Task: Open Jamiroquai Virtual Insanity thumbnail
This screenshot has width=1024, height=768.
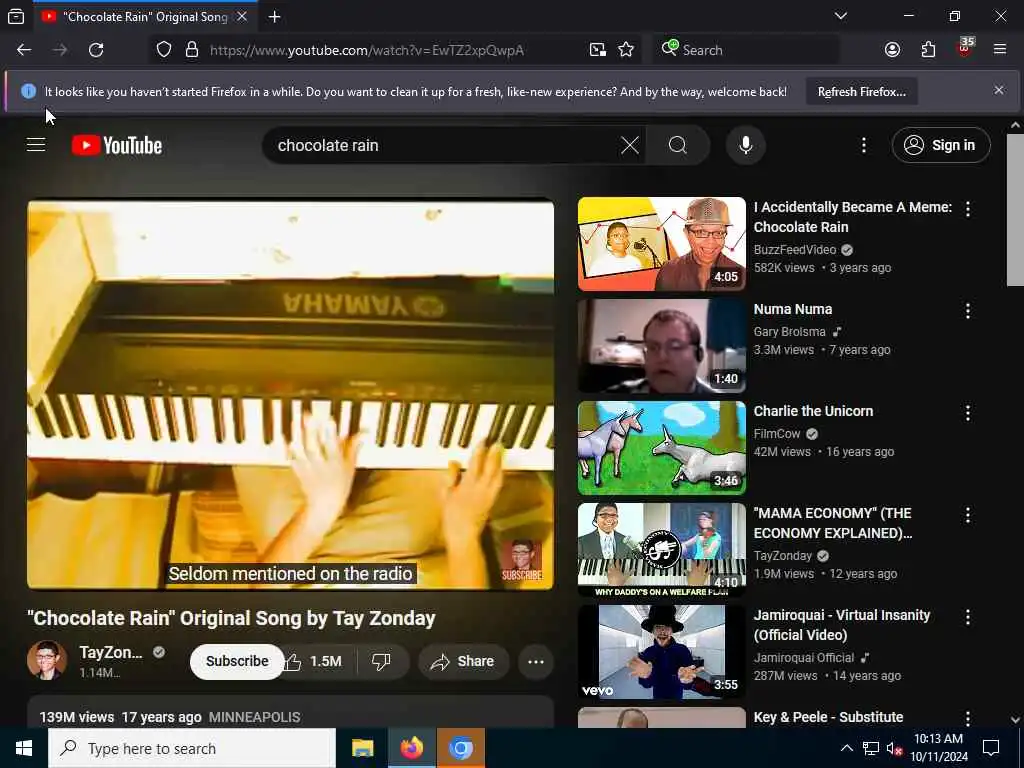Action: [x=662, y=652]
